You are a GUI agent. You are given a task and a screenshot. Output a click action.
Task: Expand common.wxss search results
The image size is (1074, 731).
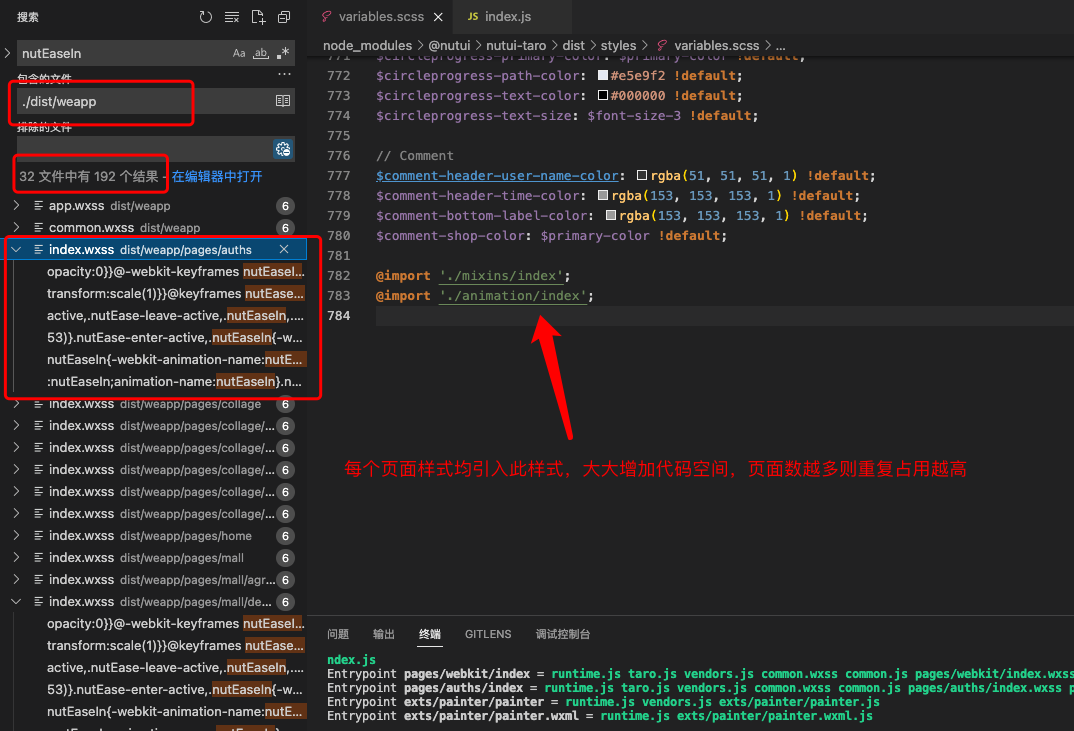[16, 227]
